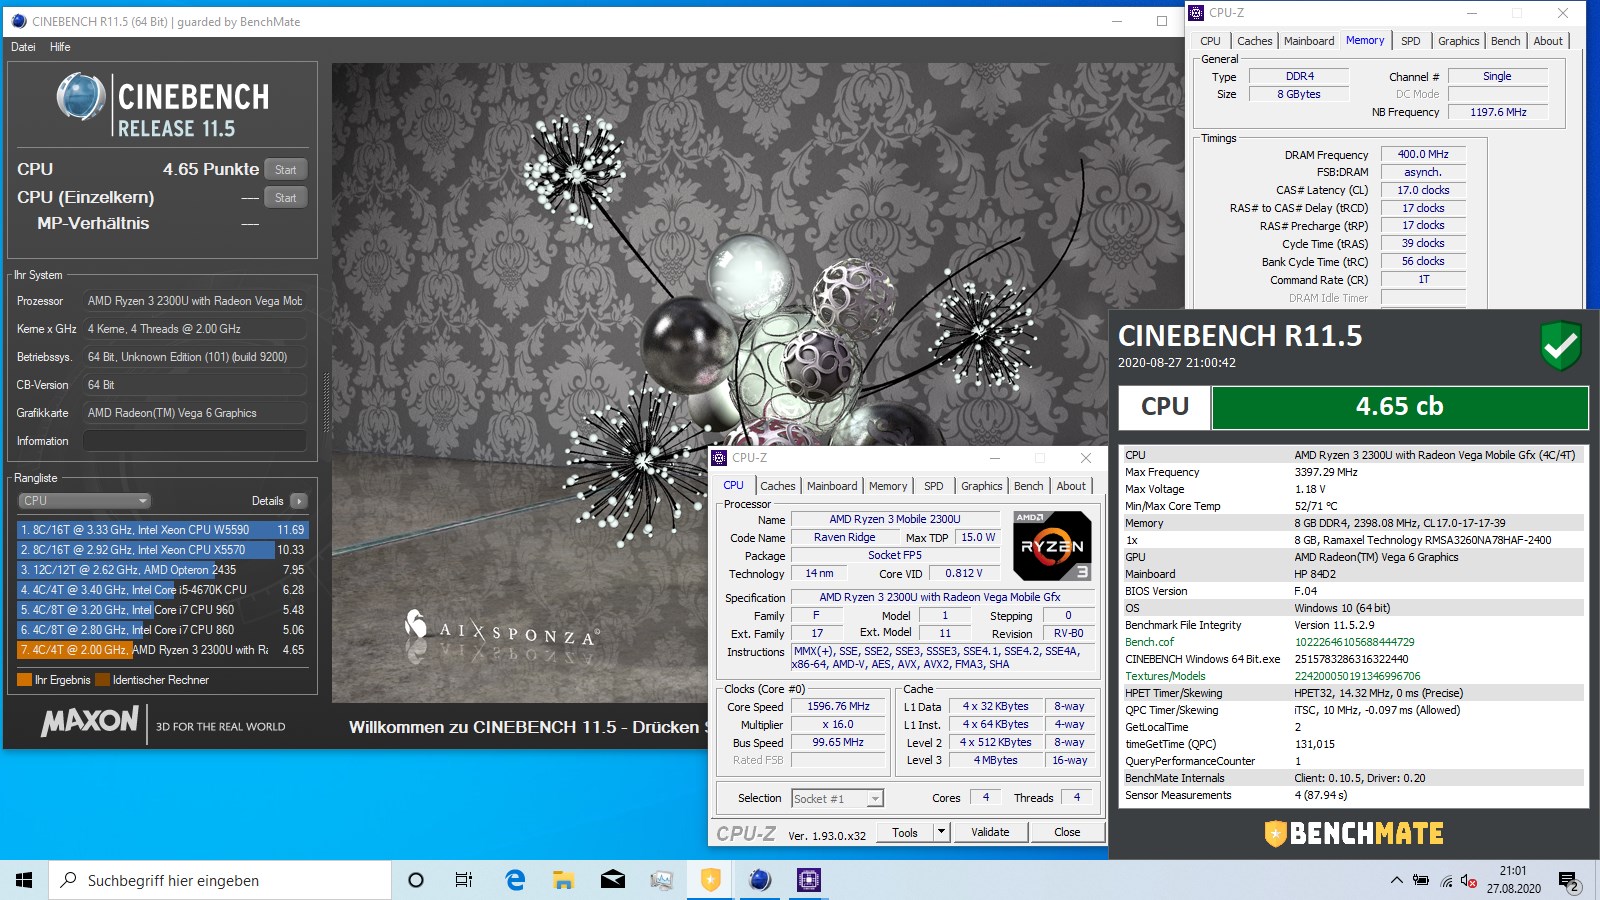Click the Cinebench title bar app icon
The height and width of the screenshot is (900, 1600).
18,21
